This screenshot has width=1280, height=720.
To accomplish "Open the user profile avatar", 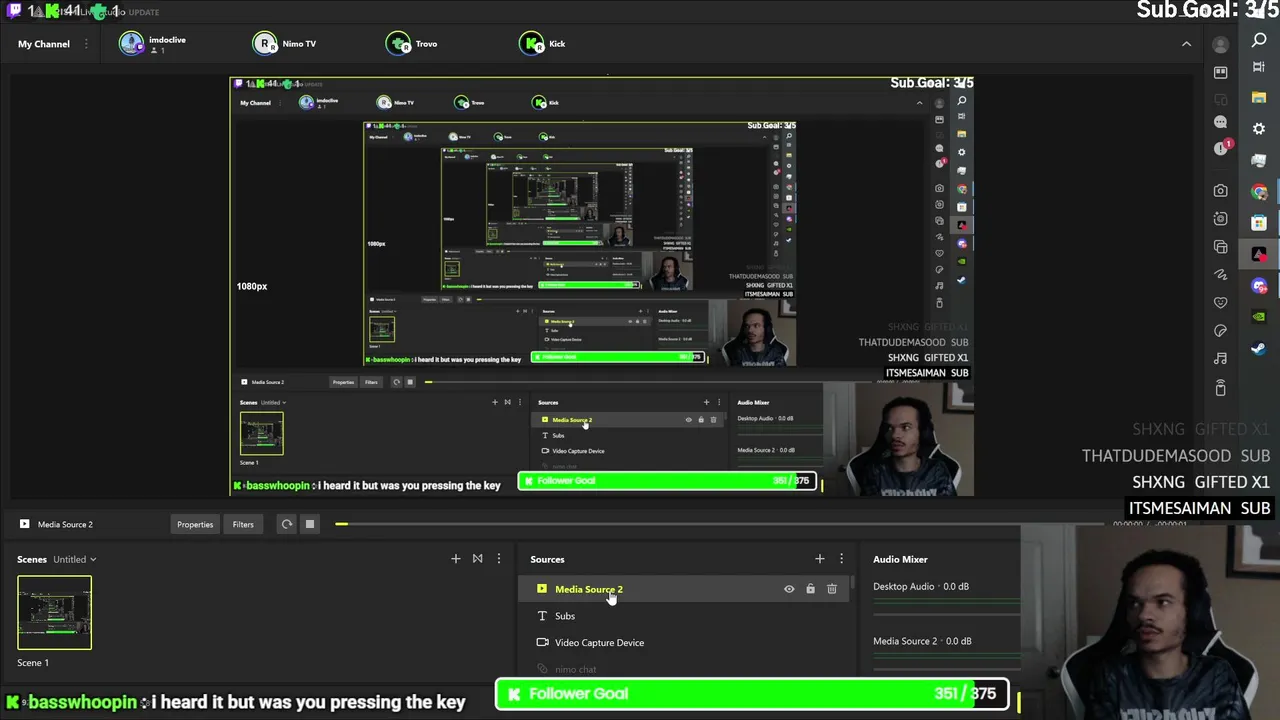I will [1220, 44].
